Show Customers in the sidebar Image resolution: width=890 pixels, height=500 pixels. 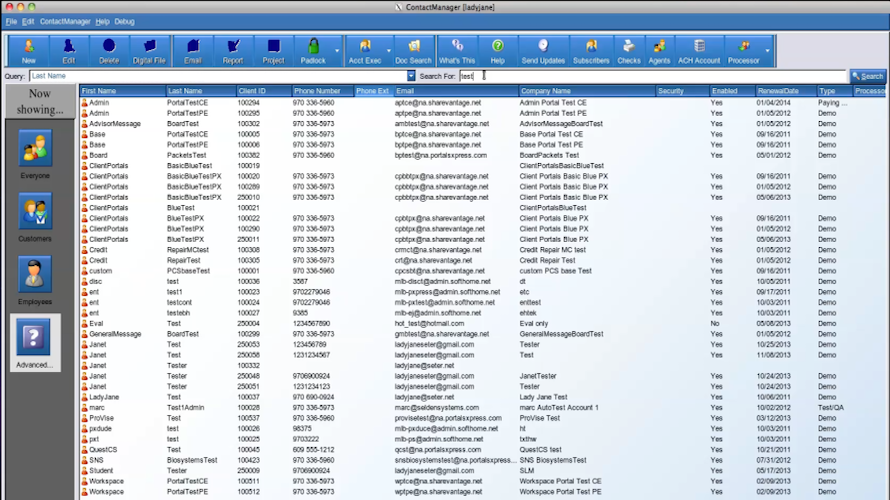pos(35,218)
